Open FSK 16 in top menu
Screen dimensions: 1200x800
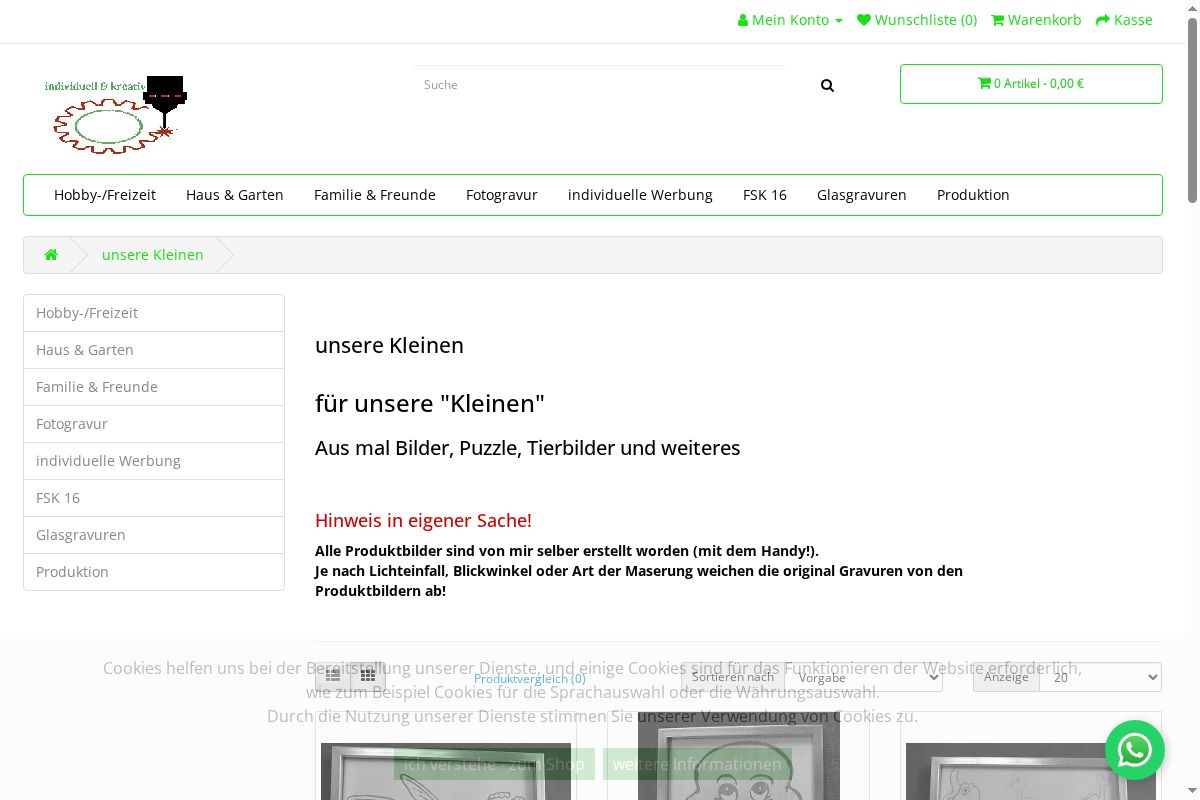click(765, 195)
